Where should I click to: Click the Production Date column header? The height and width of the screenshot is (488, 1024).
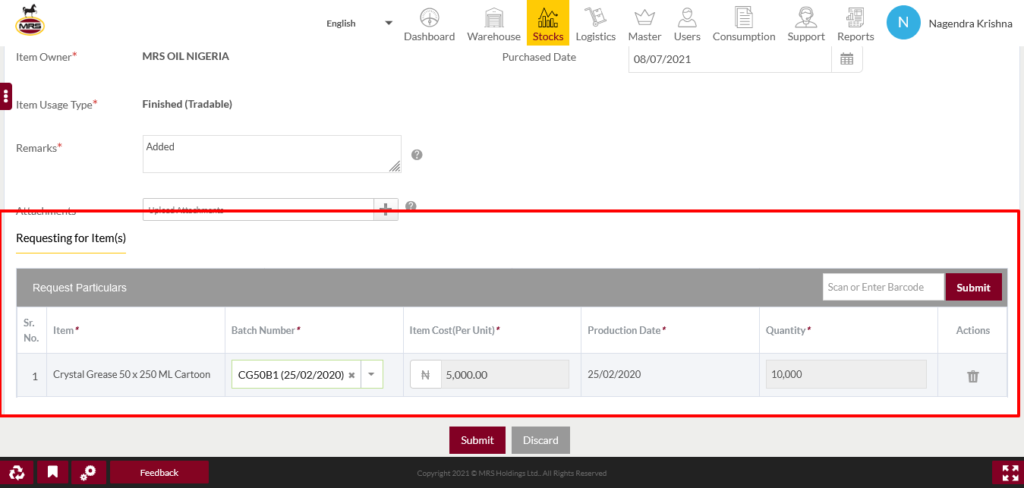pos(626,330)
